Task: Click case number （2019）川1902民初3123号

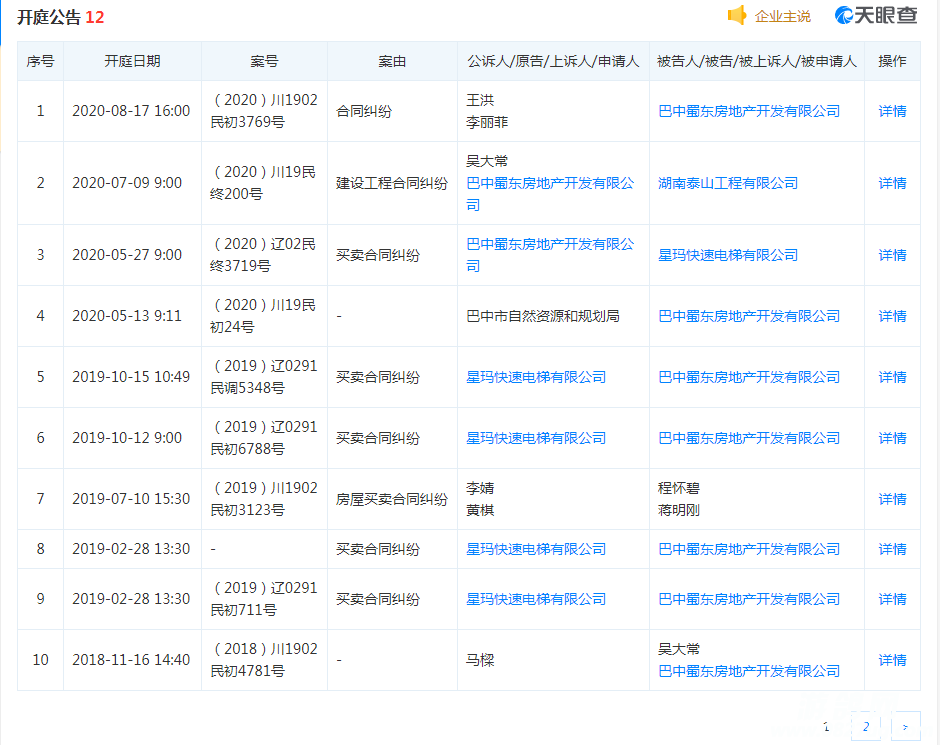Action: pyautogui.click(x=264, y=499)
